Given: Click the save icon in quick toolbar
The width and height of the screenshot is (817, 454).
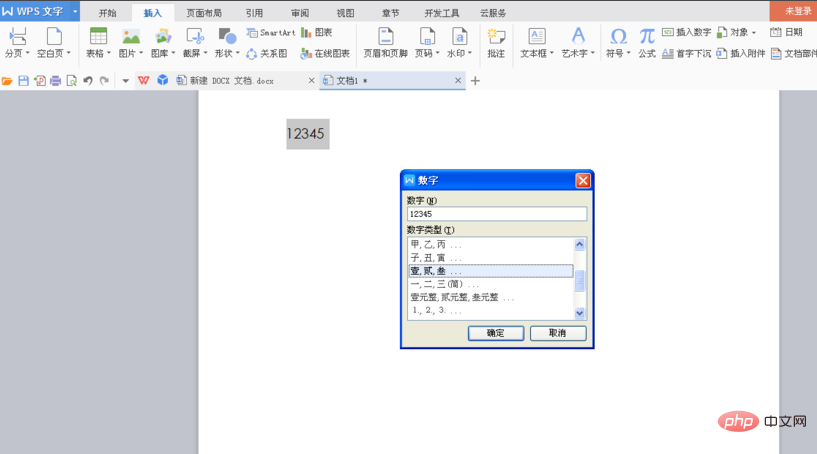Looking at the screenshot, I should click(23, 80).
